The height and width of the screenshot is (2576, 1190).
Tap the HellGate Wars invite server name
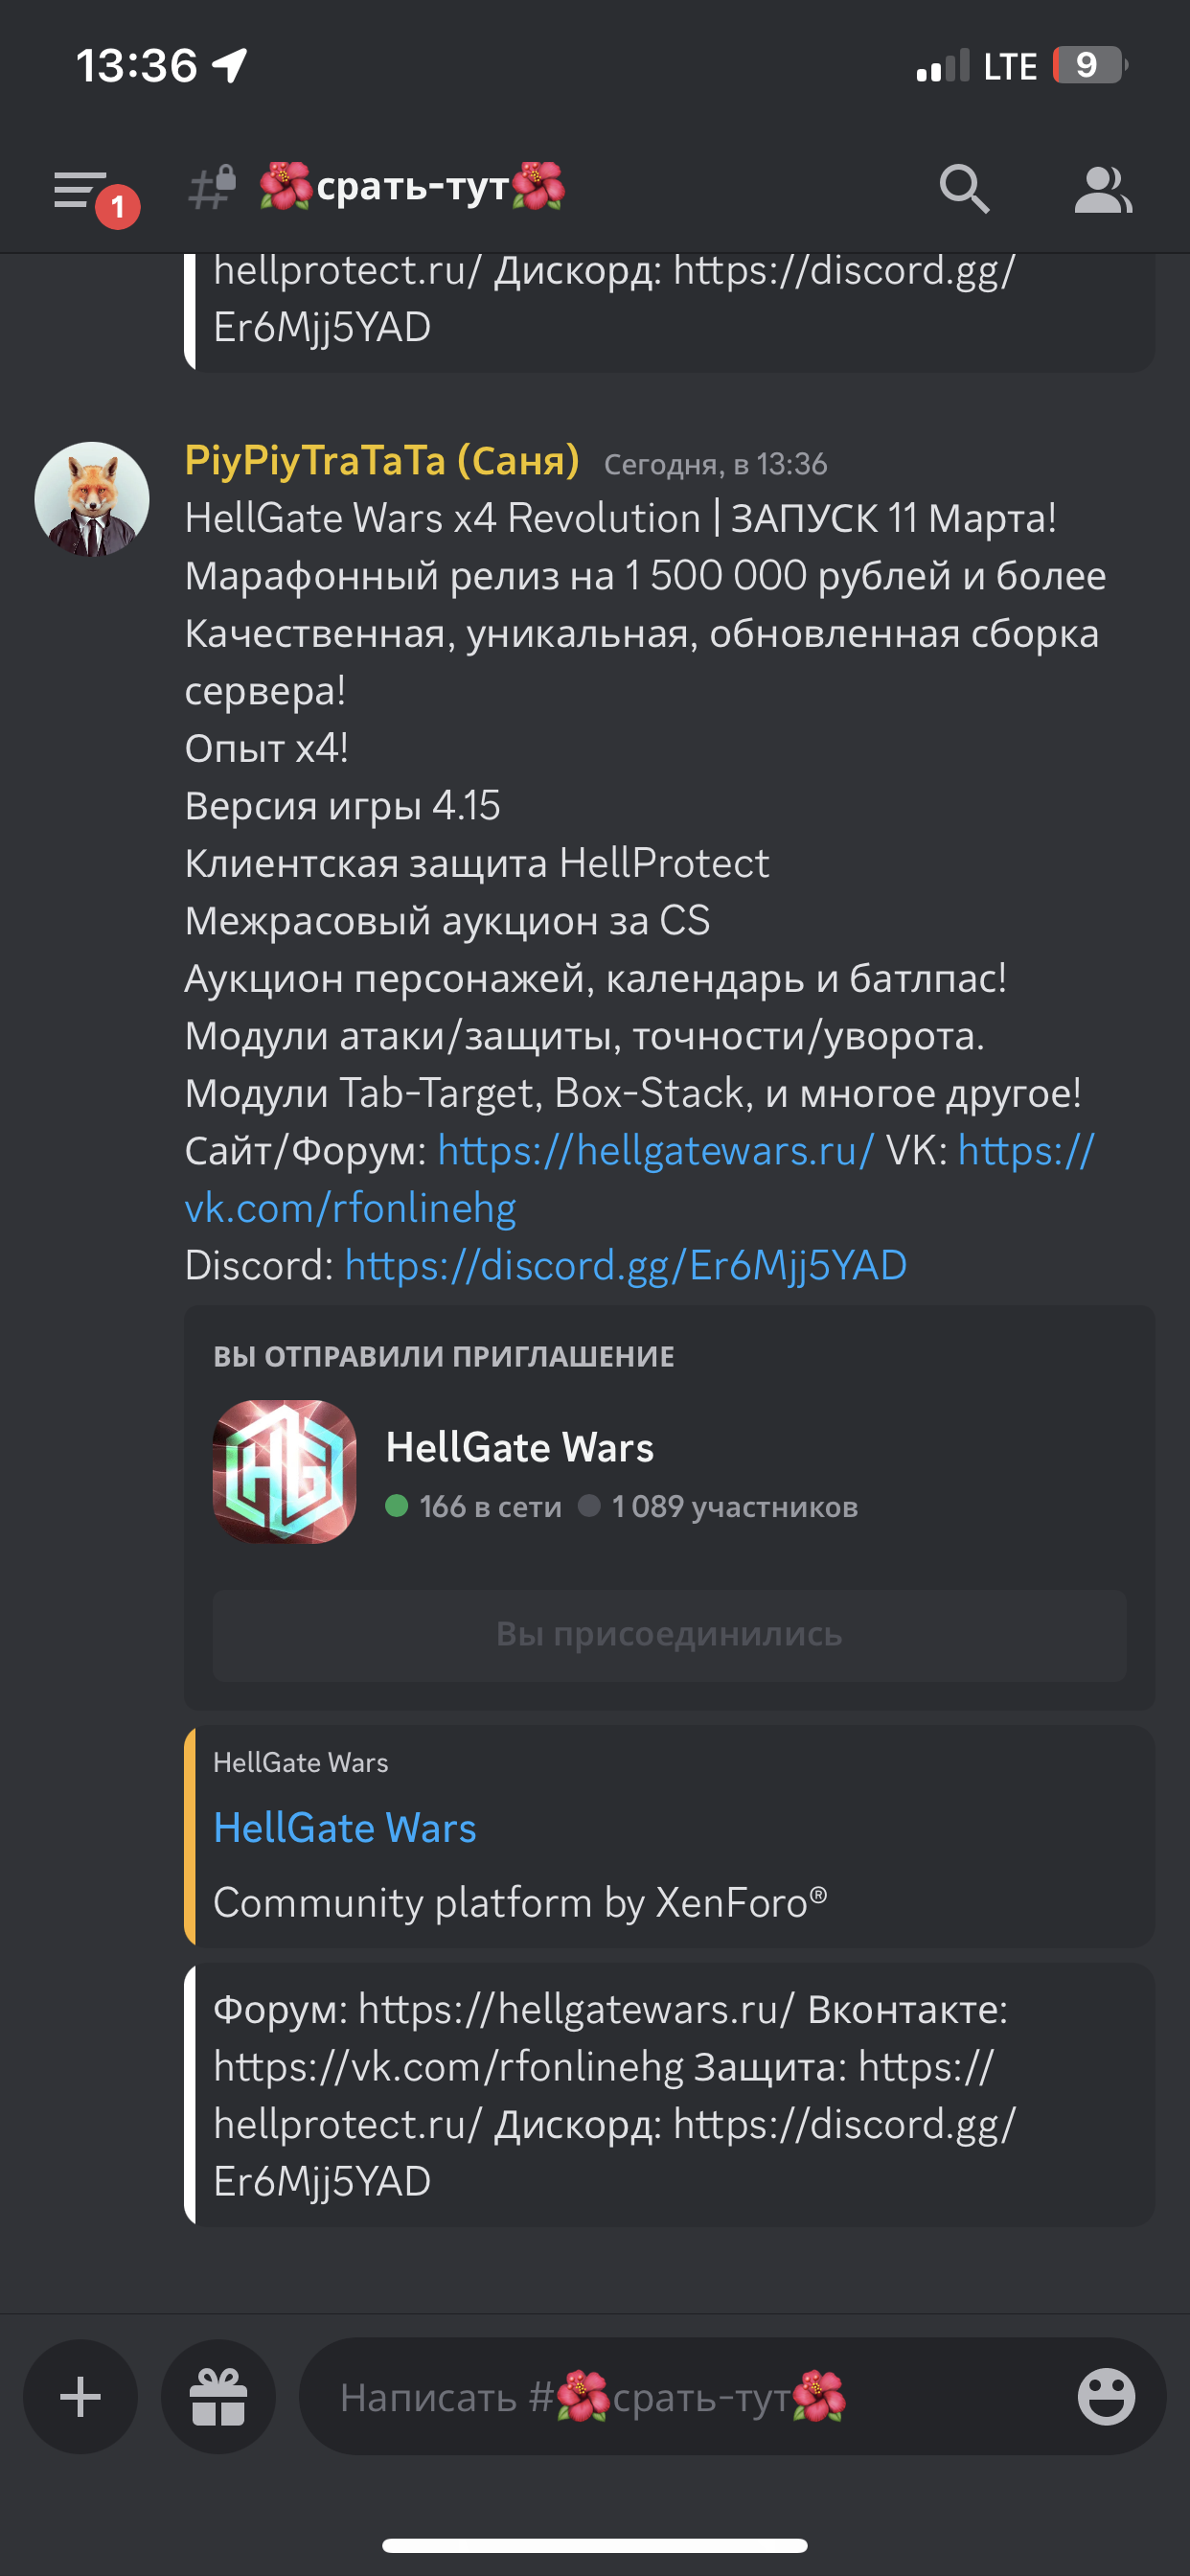pyautogui.click(x=520, y=1447)
